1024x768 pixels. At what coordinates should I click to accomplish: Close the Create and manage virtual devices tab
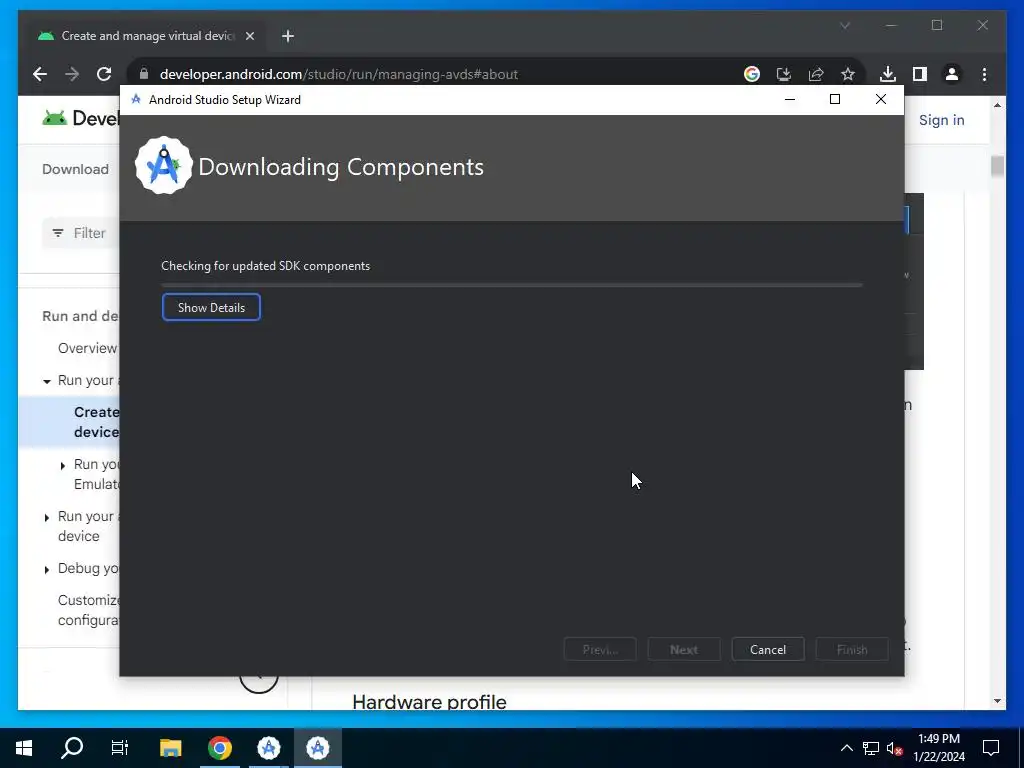coord(249,36)
